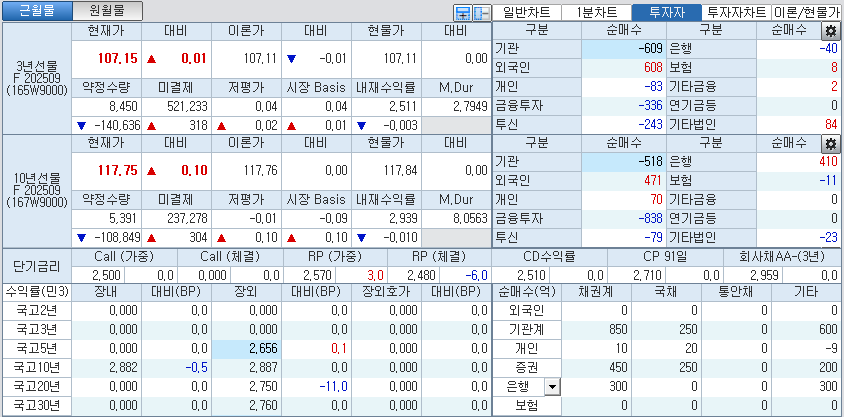Click 기타법인 net buy value -23
This screenshot has height=417, width=844.
coord(828,237)
